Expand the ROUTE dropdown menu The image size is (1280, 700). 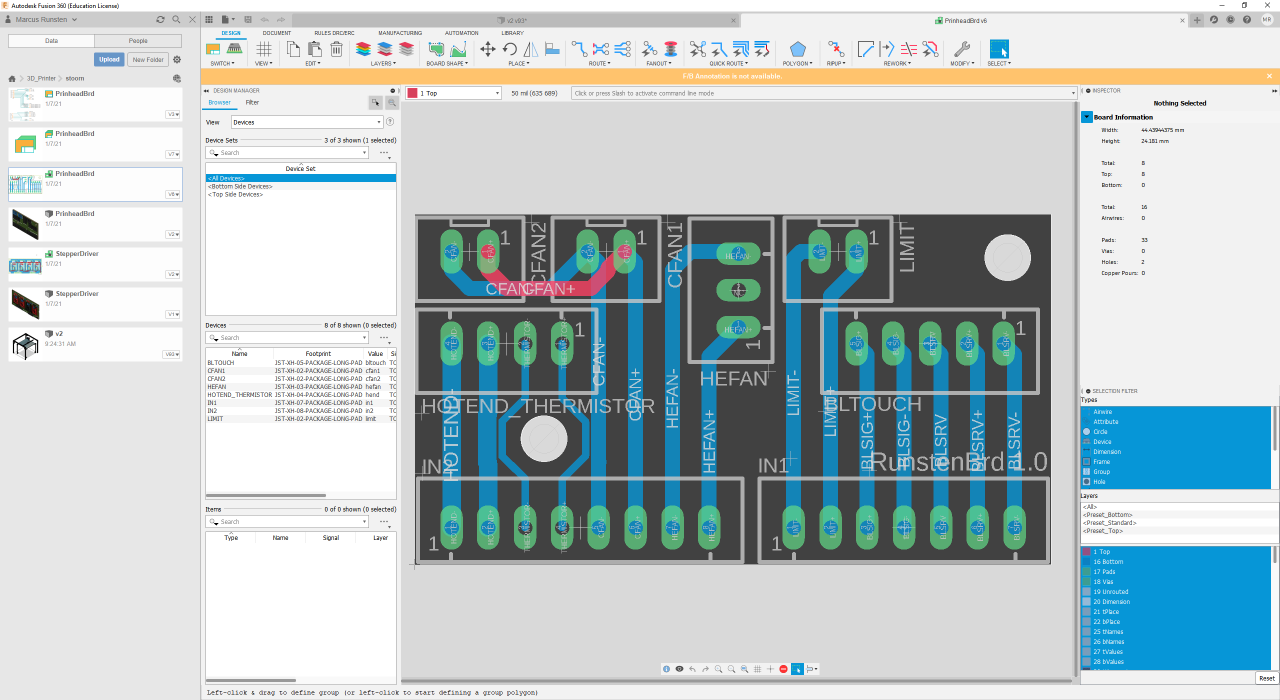600,63
